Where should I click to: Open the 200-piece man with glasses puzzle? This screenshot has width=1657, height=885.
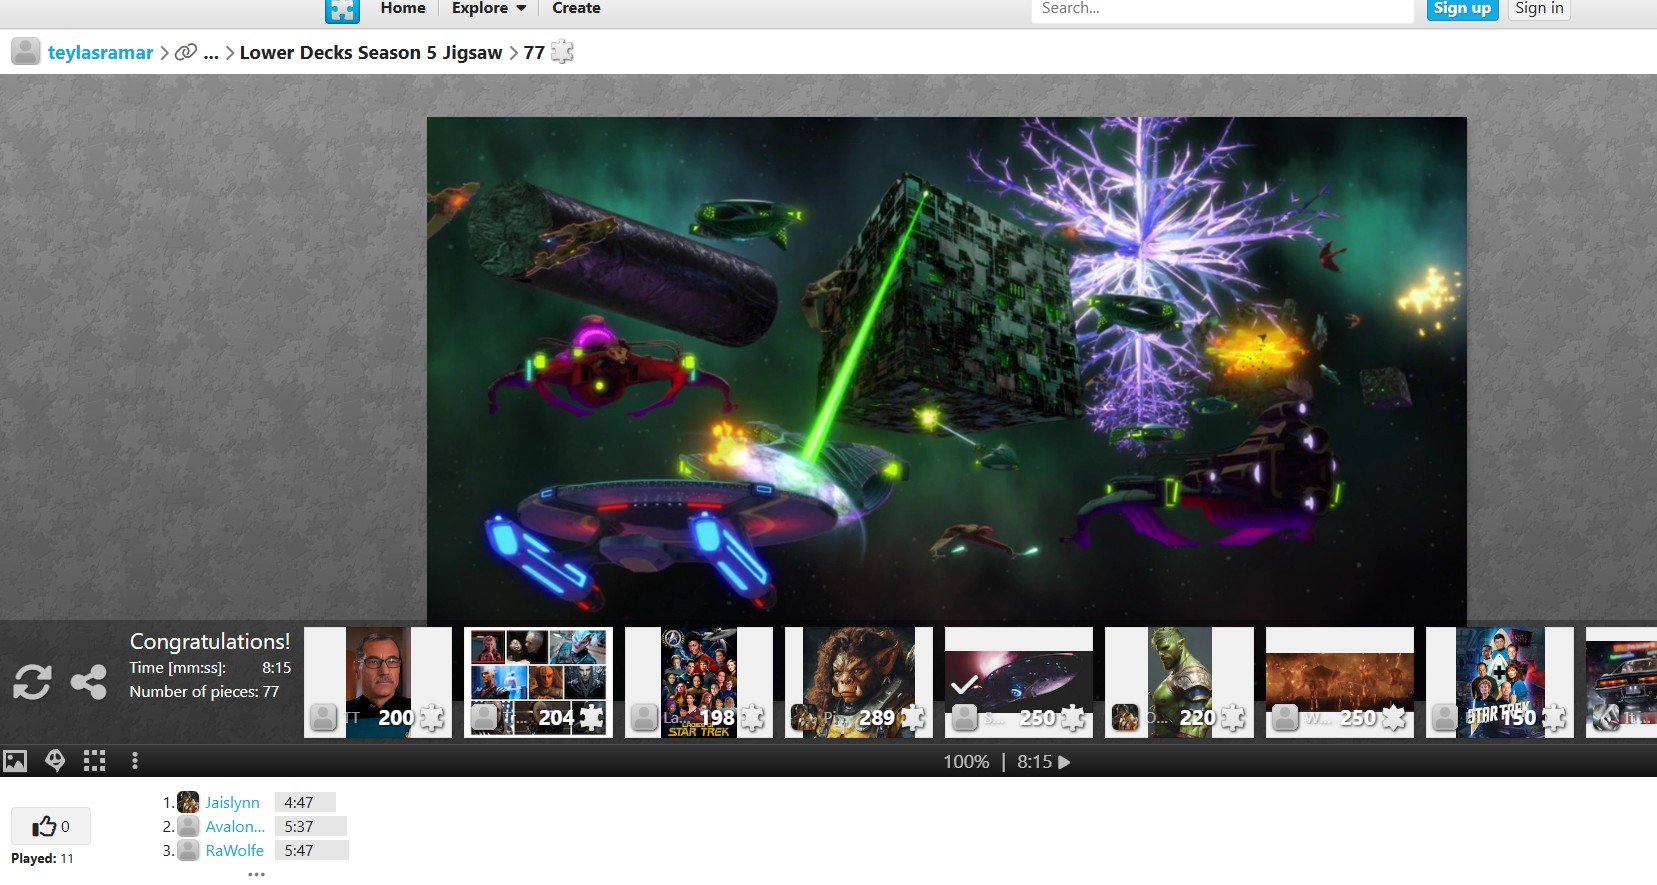click(378, 682)
